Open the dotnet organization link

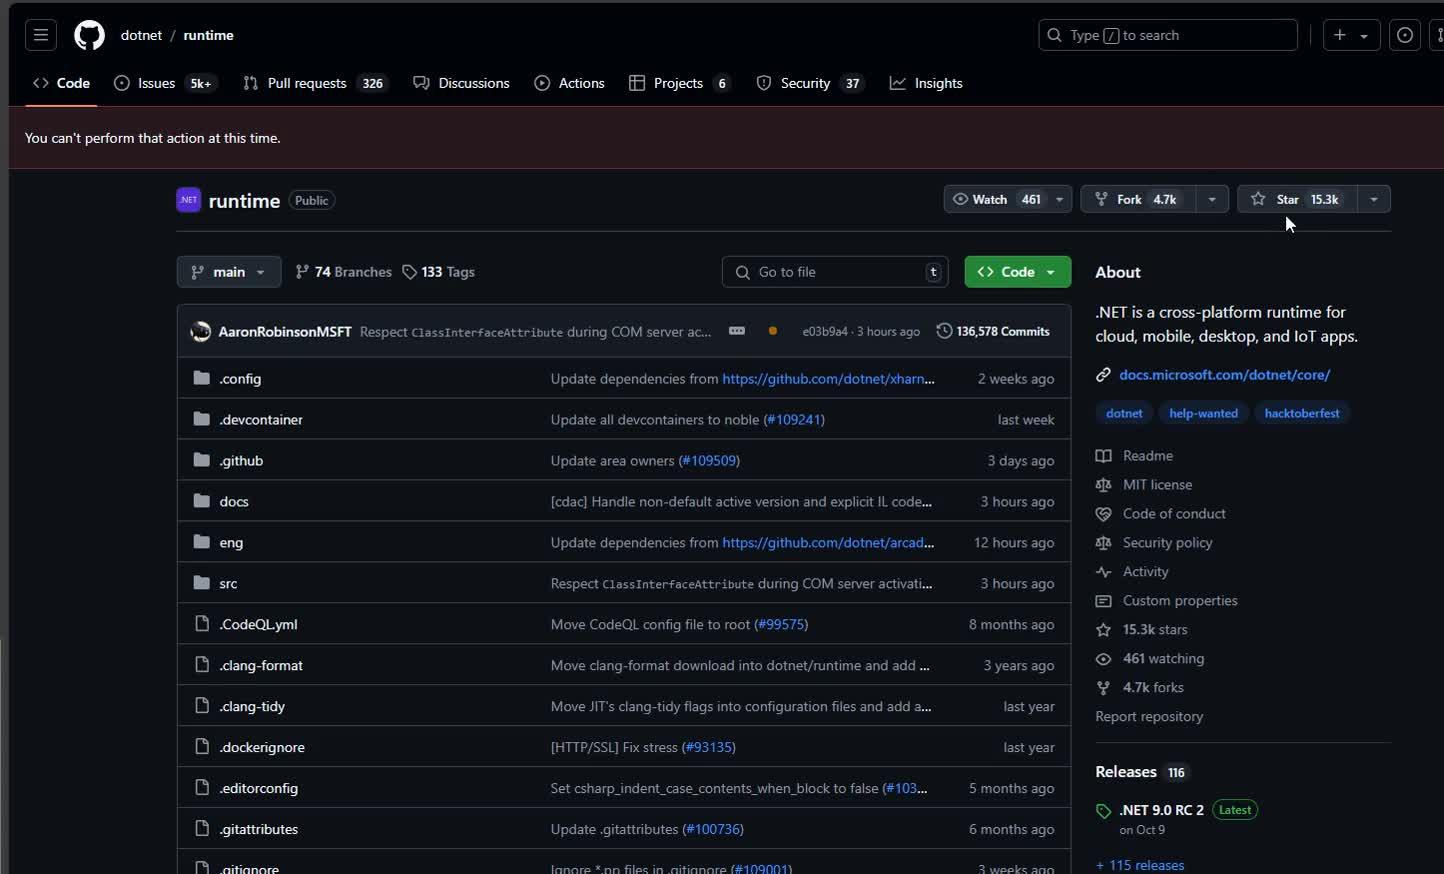141,35
